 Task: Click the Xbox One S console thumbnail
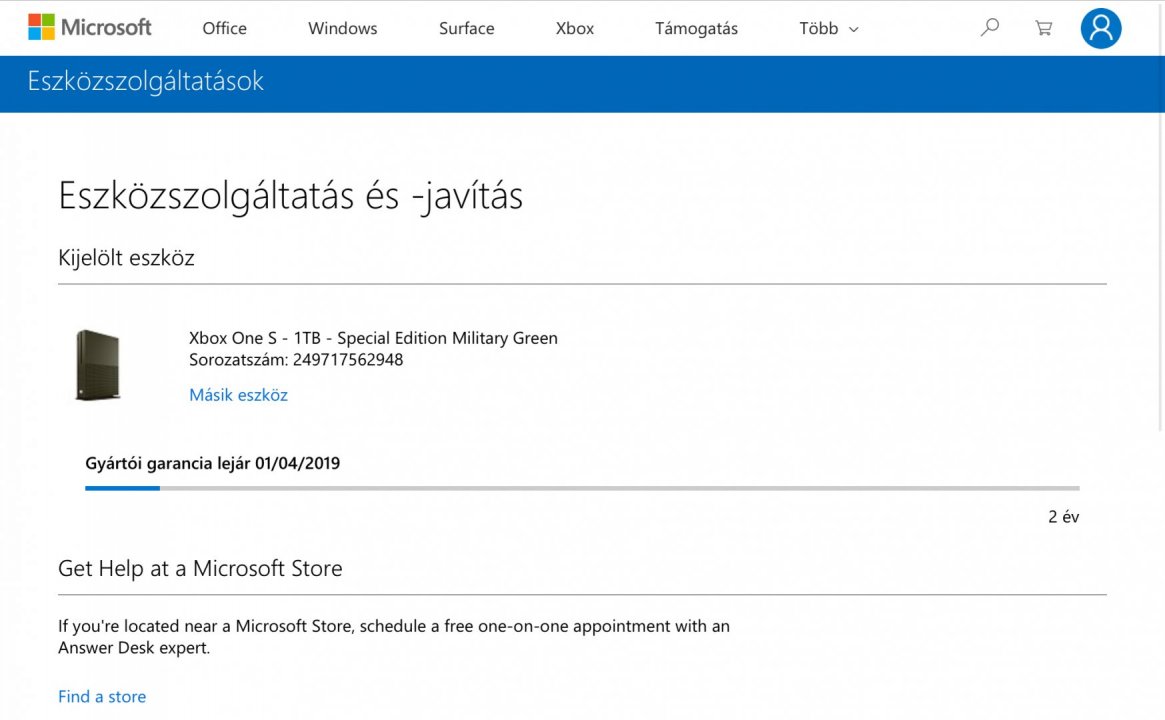98,365
